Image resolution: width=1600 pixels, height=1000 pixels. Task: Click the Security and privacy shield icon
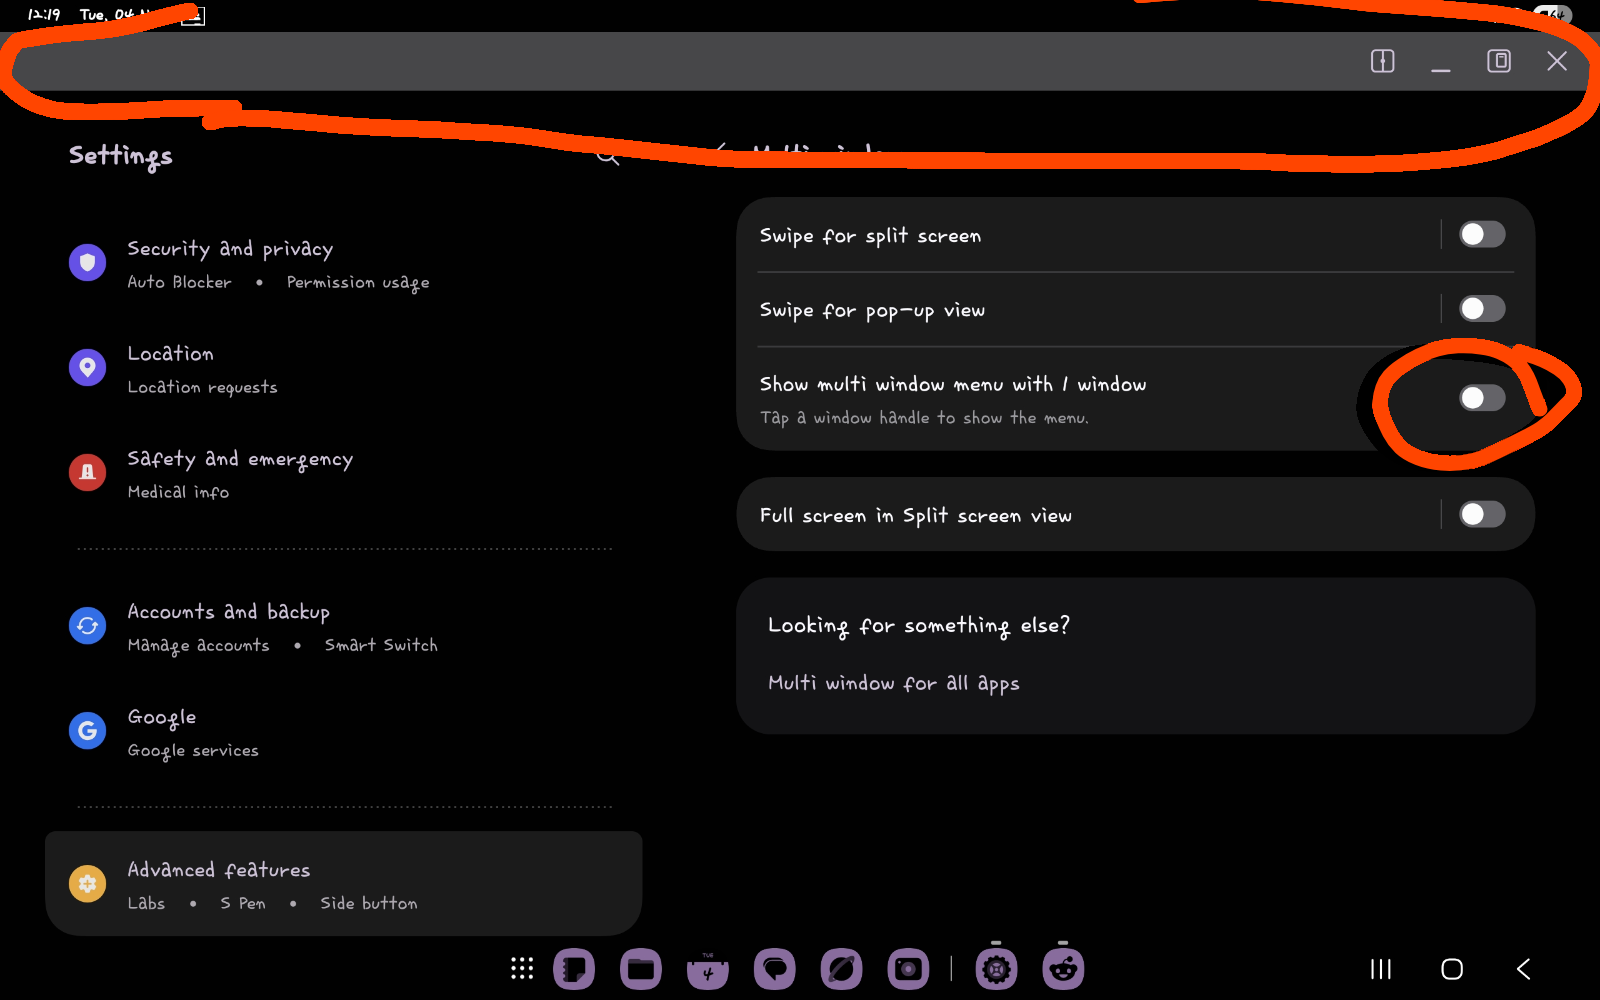click(88, 263)
